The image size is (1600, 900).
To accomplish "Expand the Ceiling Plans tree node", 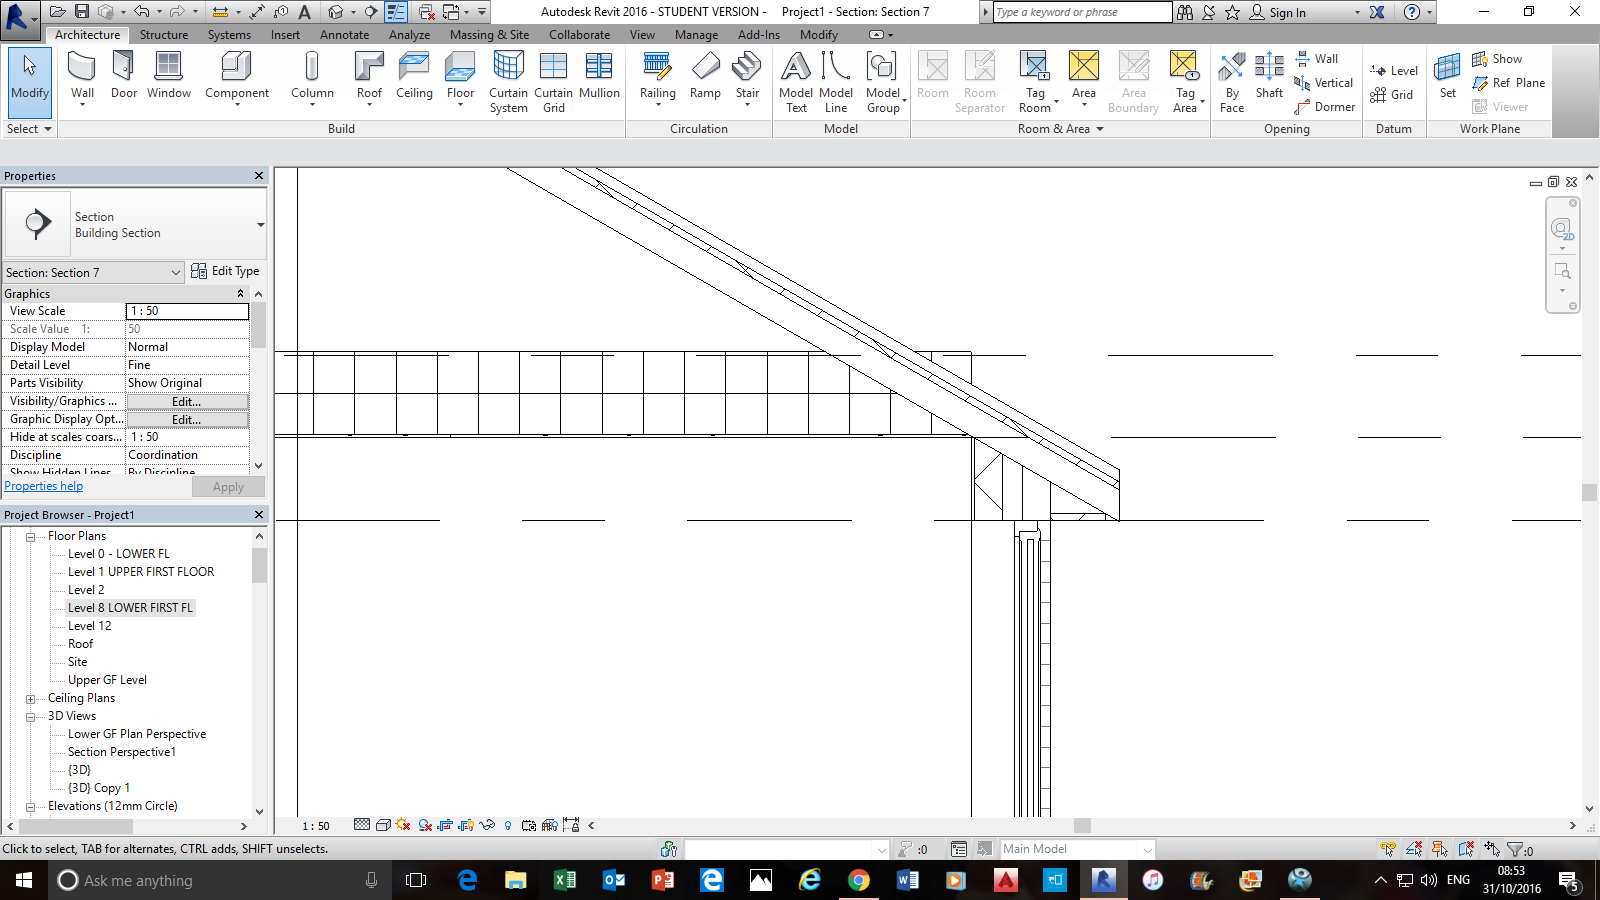I will (x=30, y=699).
